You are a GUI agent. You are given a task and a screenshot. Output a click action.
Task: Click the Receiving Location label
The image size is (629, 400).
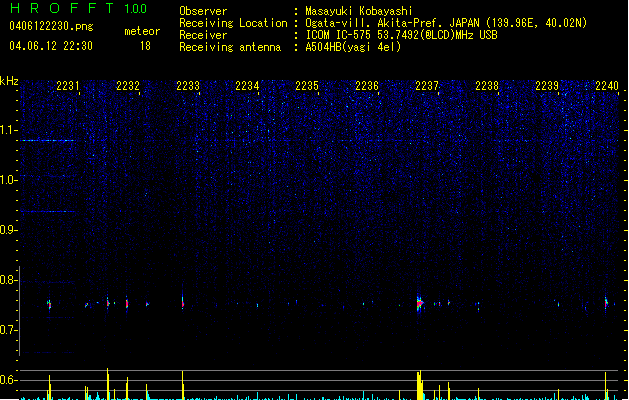[x=233, y=23]
